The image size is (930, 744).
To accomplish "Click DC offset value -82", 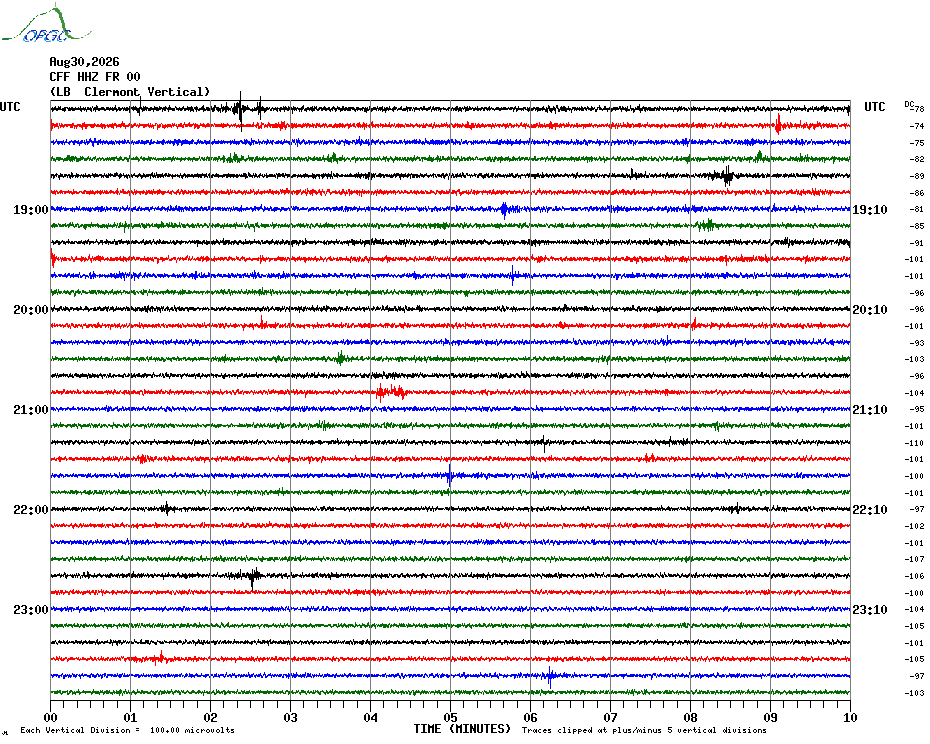I will click(917, 160).
